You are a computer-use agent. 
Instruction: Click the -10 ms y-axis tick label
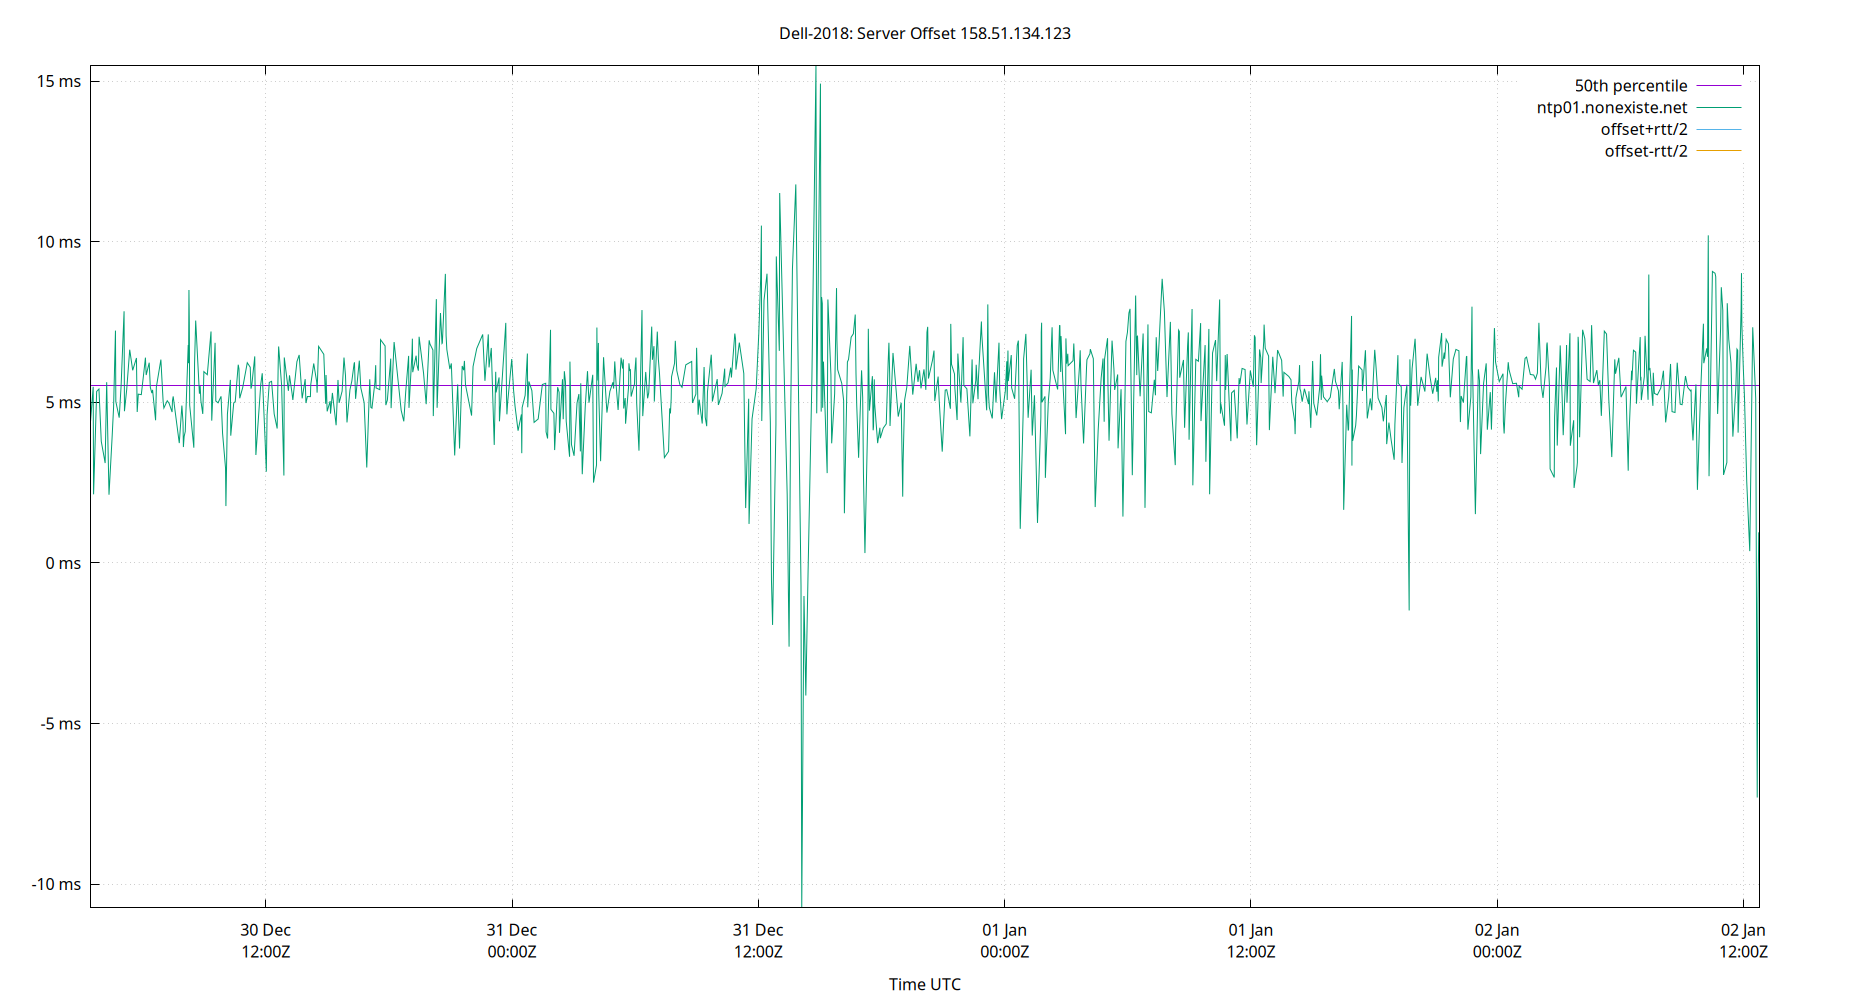tap(55, 884)
